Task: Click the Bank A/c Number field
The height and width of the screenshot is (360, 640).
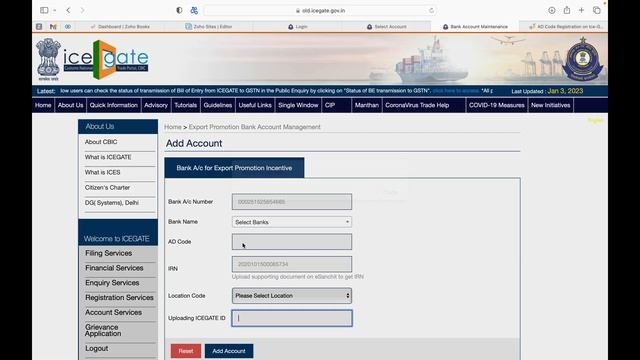Action: pyautogui.click(x=292, y=202)
